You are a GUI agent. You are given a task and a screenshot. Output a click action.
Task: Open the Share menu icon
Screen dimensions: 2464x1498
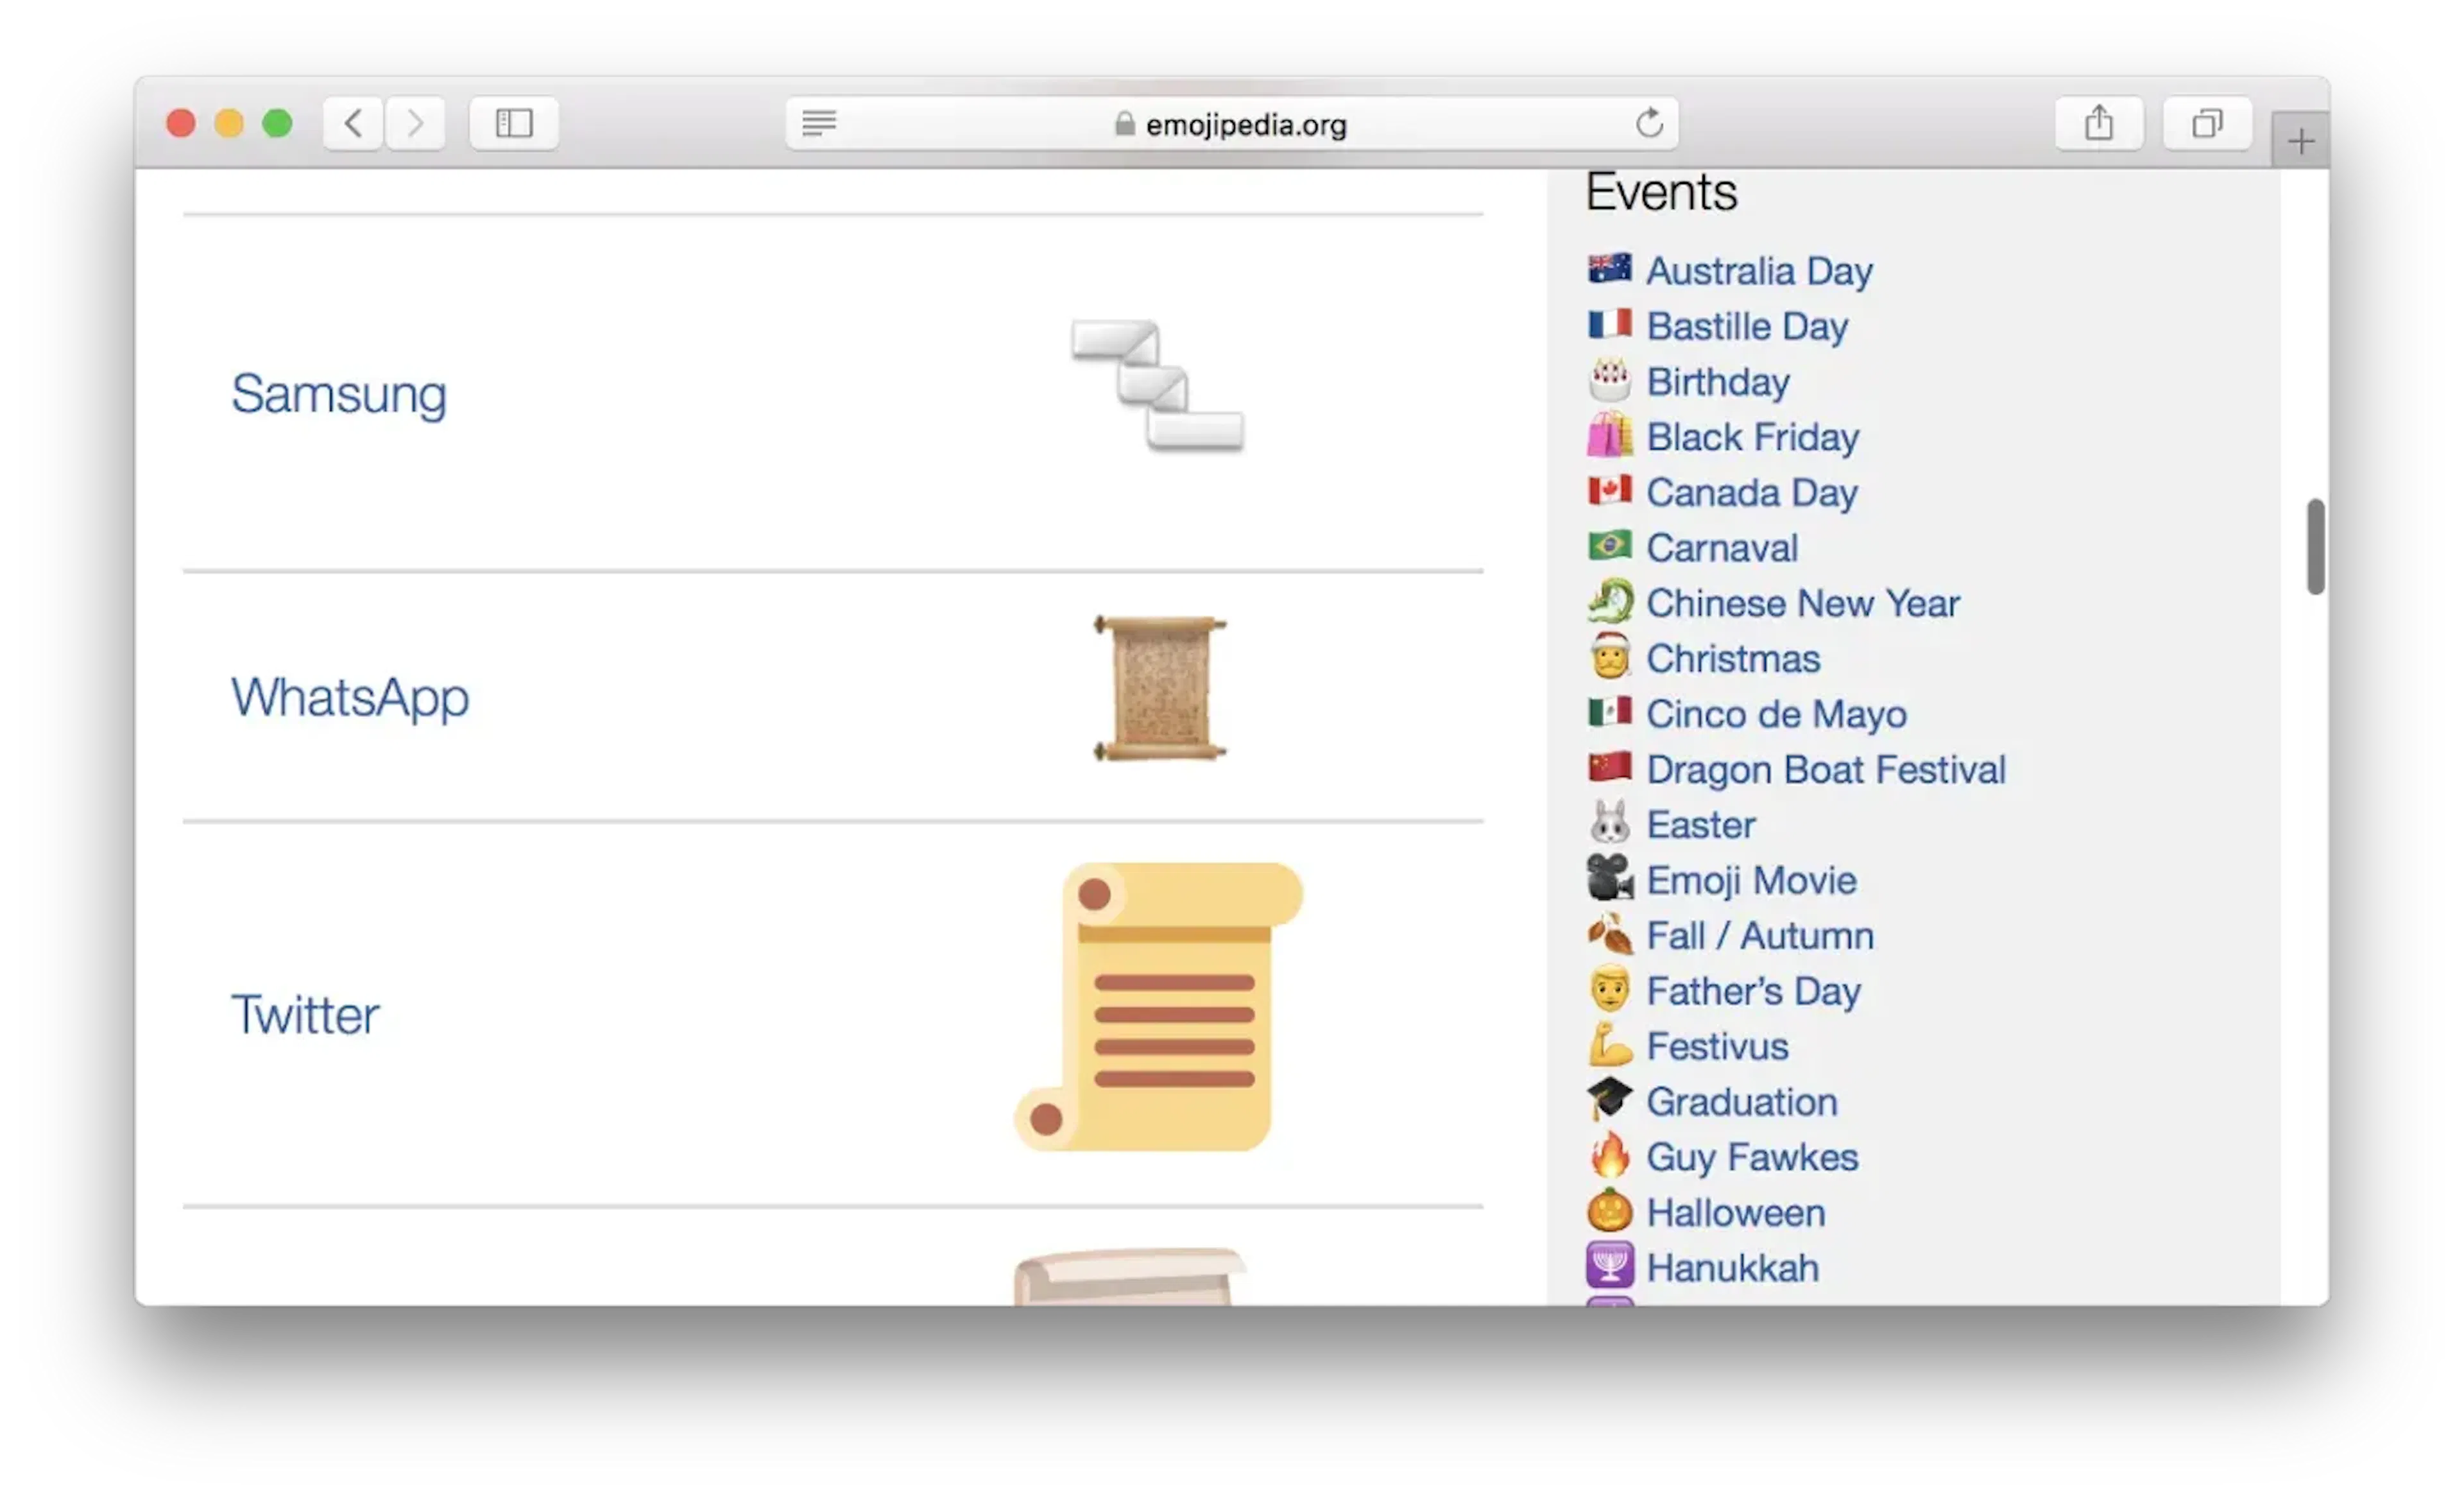(x=2099, y=123)
